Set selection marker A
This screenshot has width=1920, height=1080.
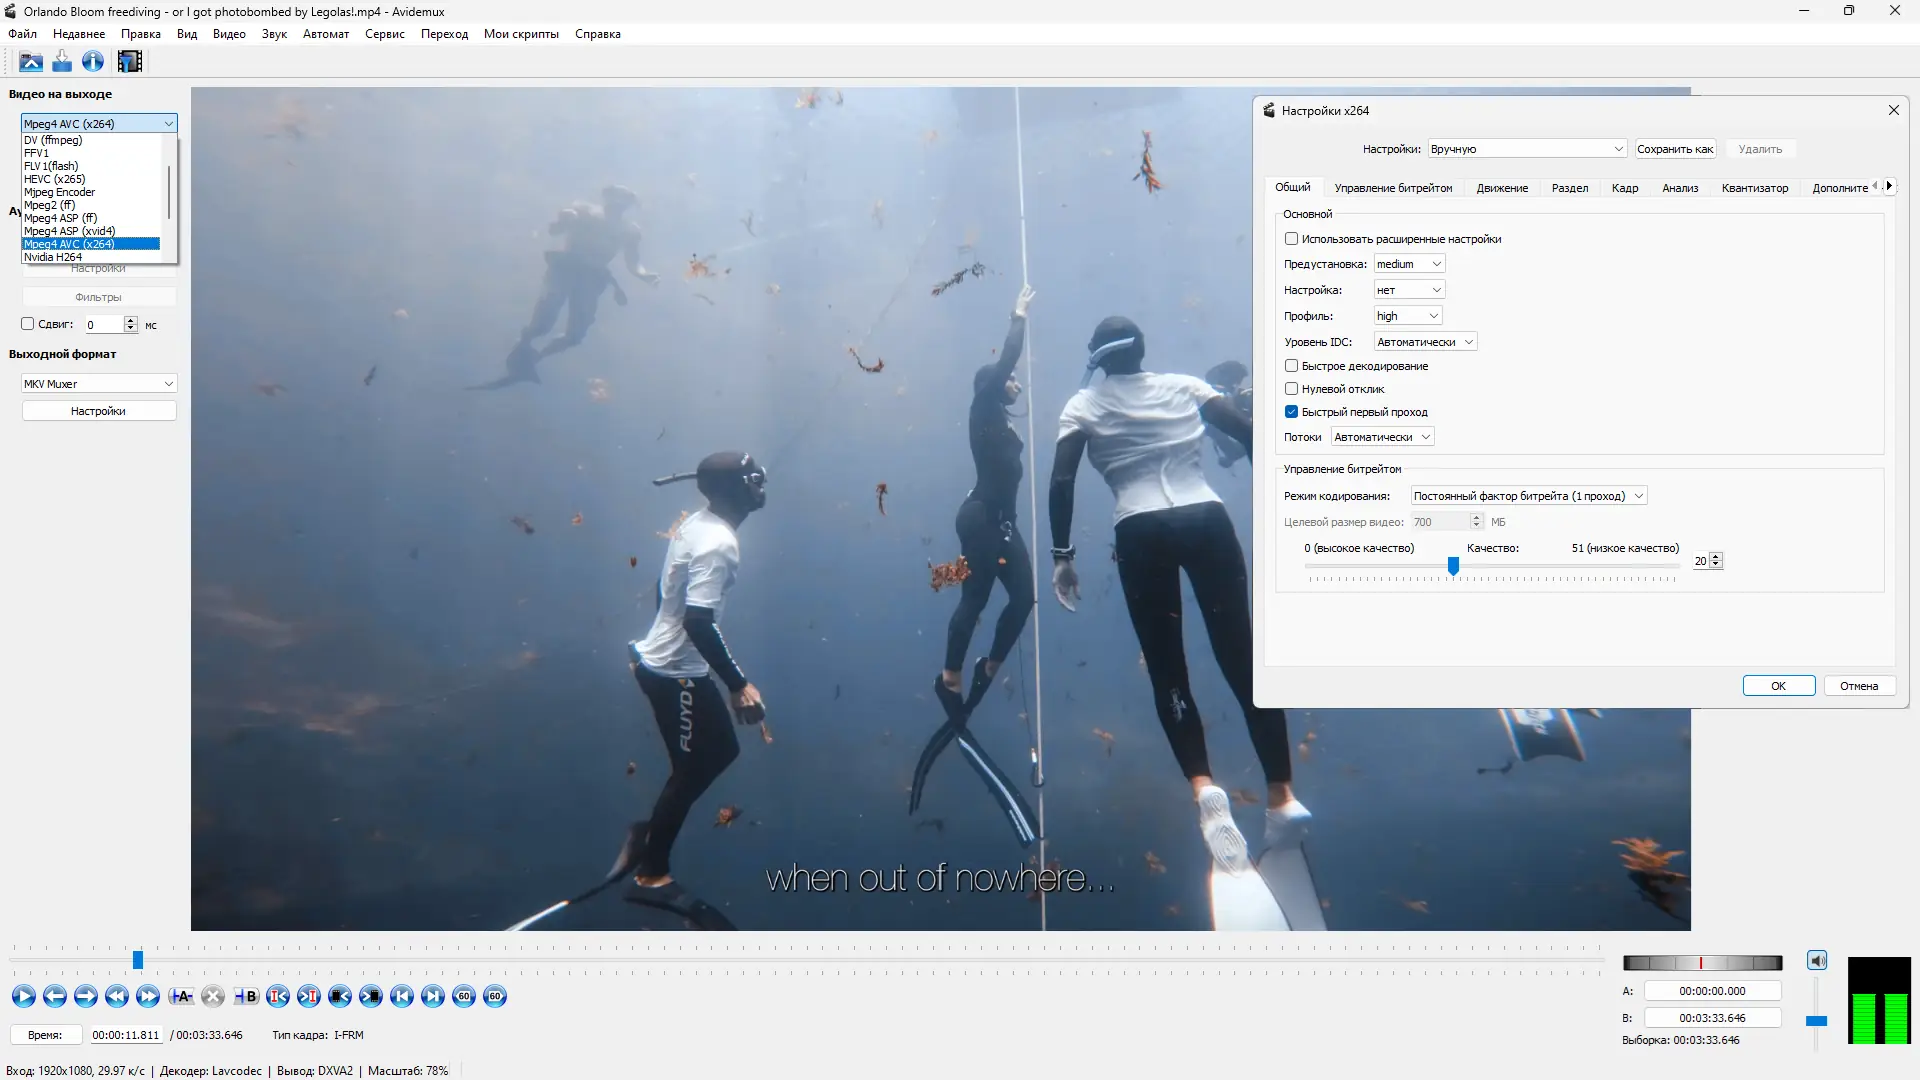click(x=181, y=996)
